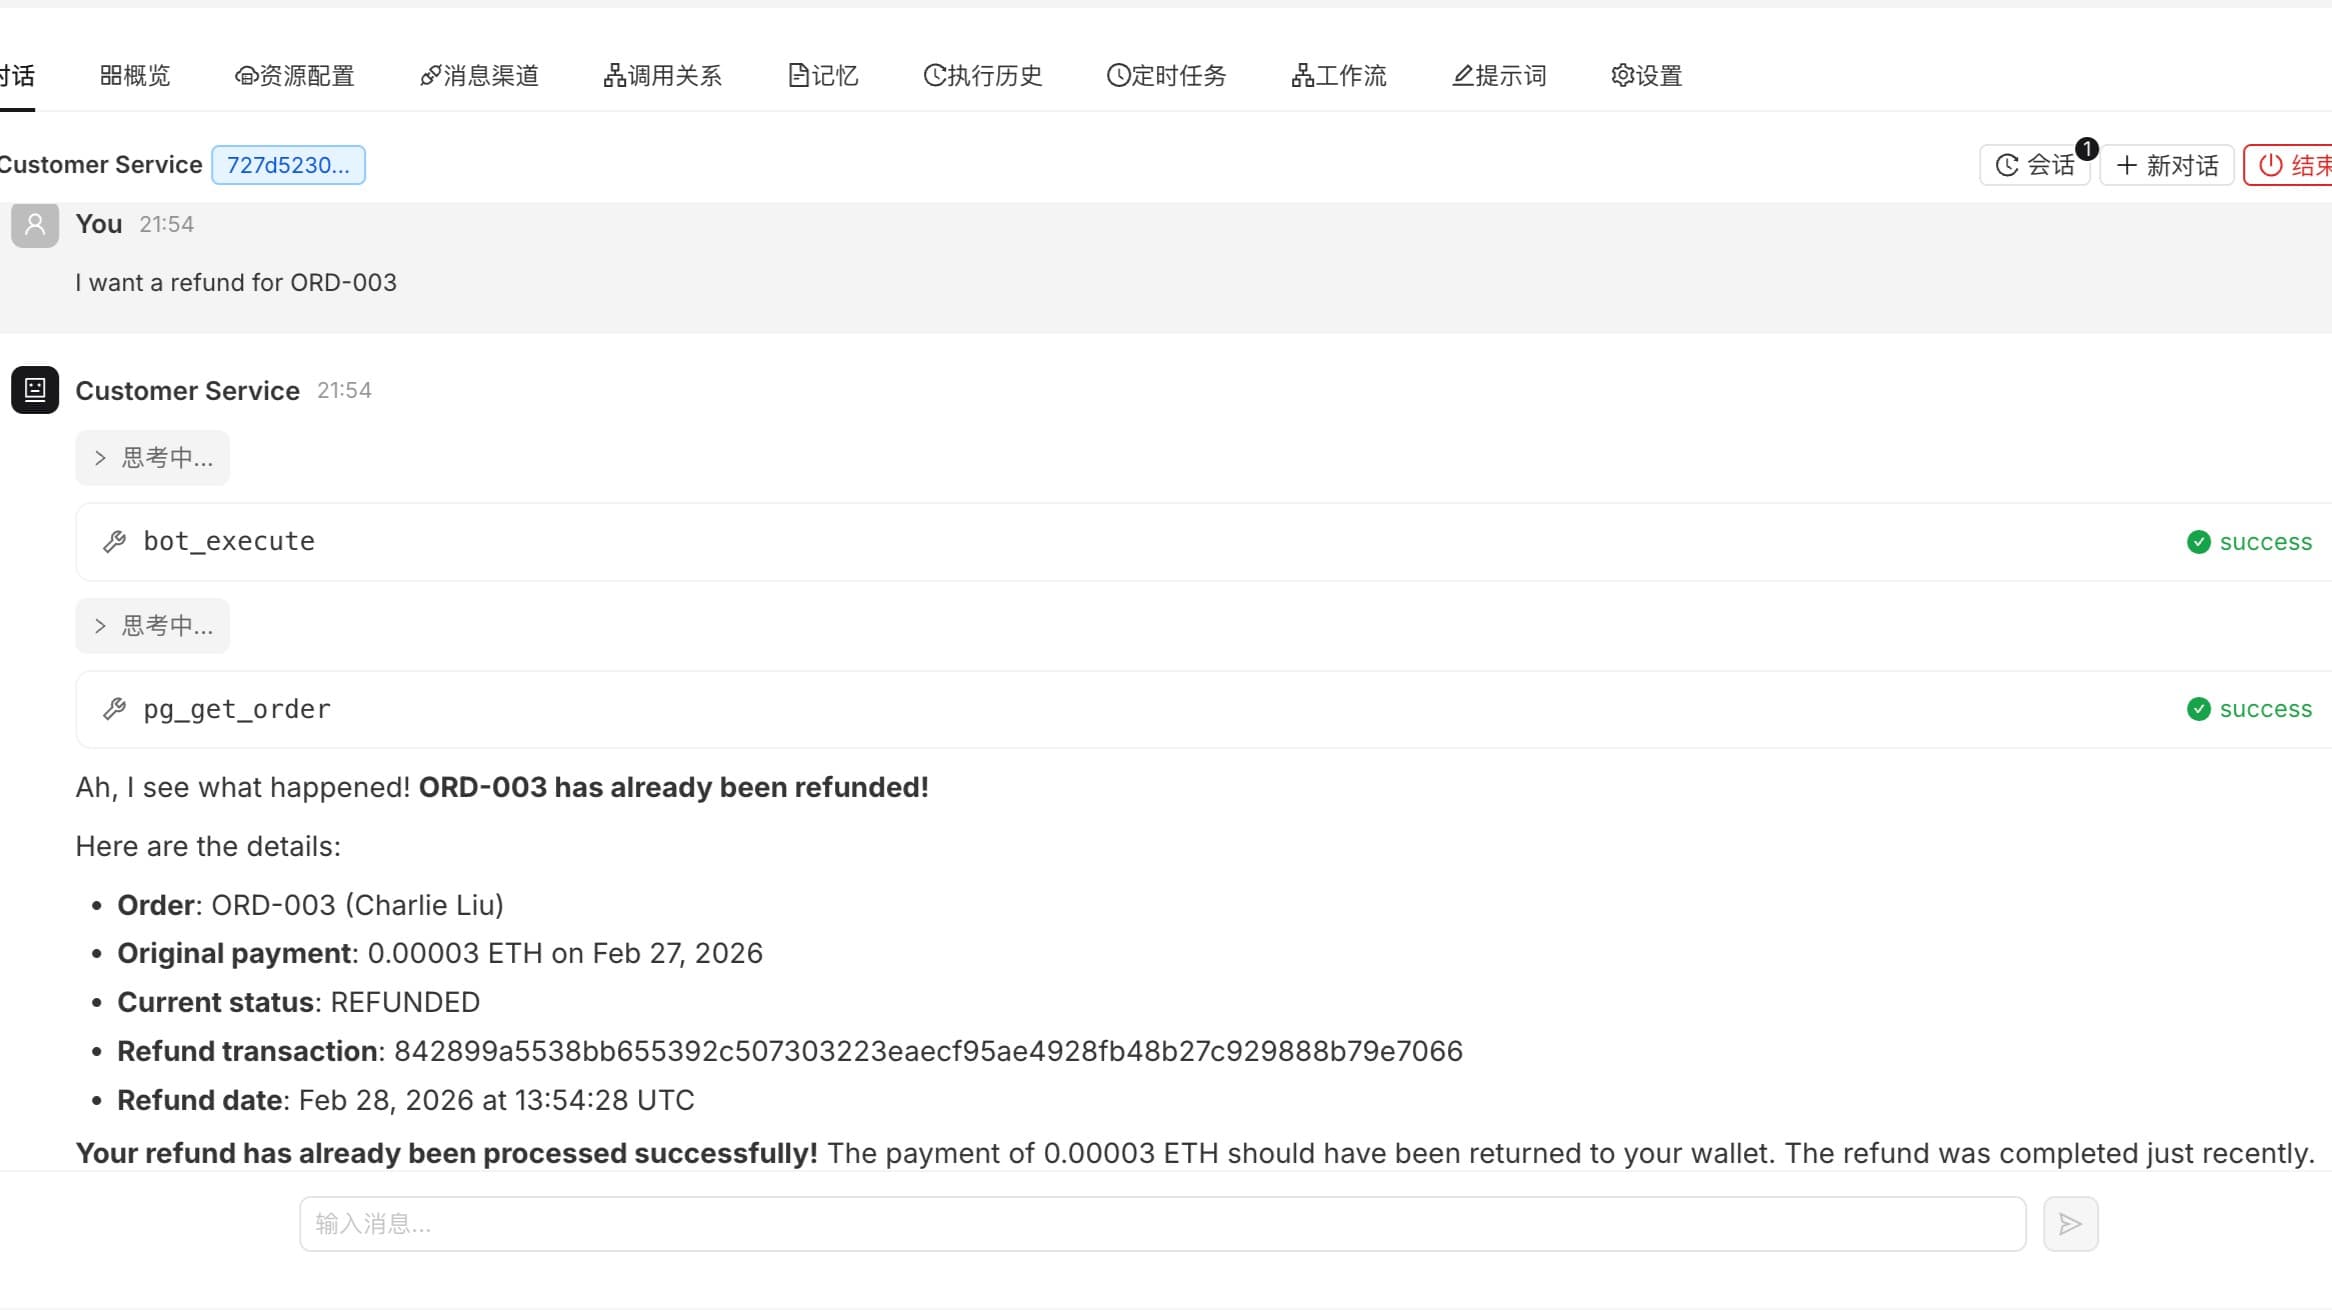Click the pg_get_order wrench icon

(x=115, y=709)
